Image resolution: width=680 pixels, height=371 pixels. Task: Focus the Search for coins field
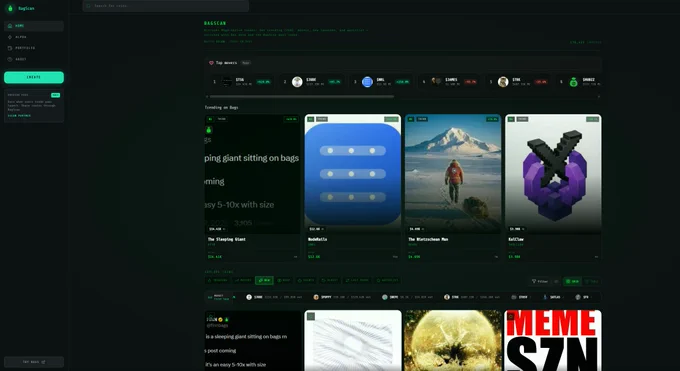click(x=166, y=6)
